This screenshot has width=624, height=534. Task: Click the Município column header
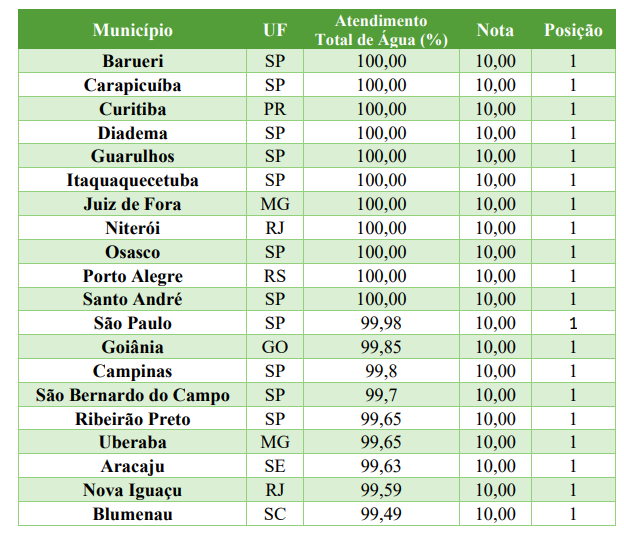point(132,30)
